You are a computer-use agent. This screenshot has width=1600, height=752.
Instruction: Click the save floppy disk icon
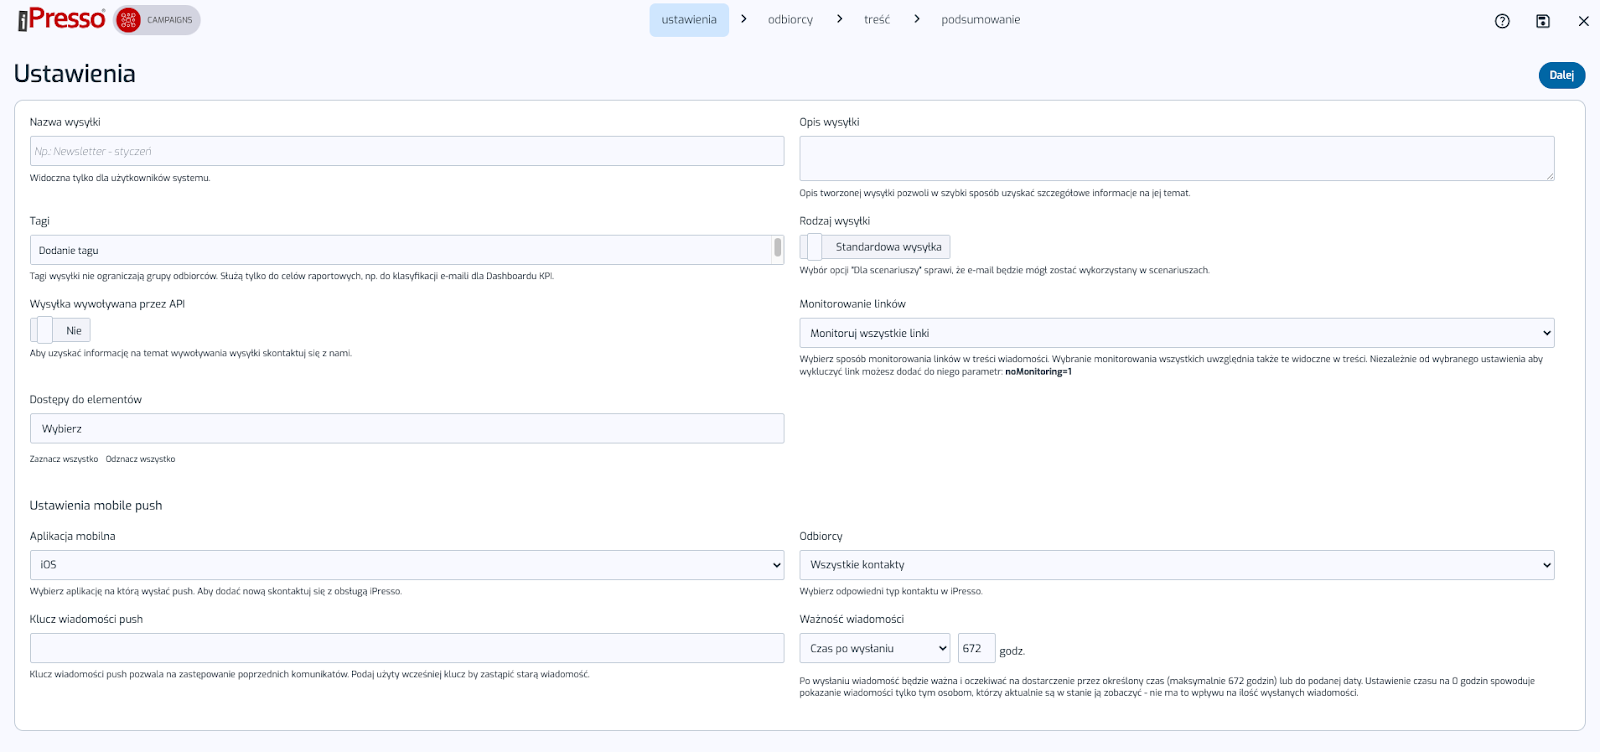point(1543,21)
